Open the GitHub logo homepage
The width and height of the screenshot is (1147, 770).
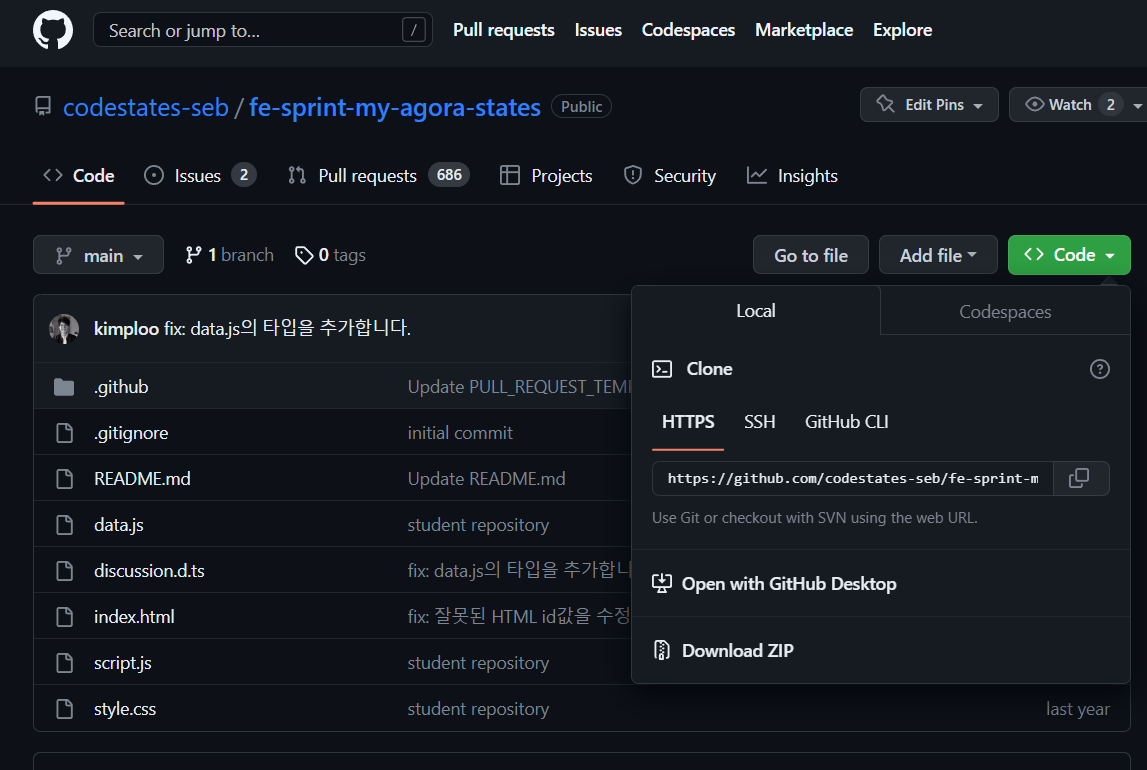point(53,30)
